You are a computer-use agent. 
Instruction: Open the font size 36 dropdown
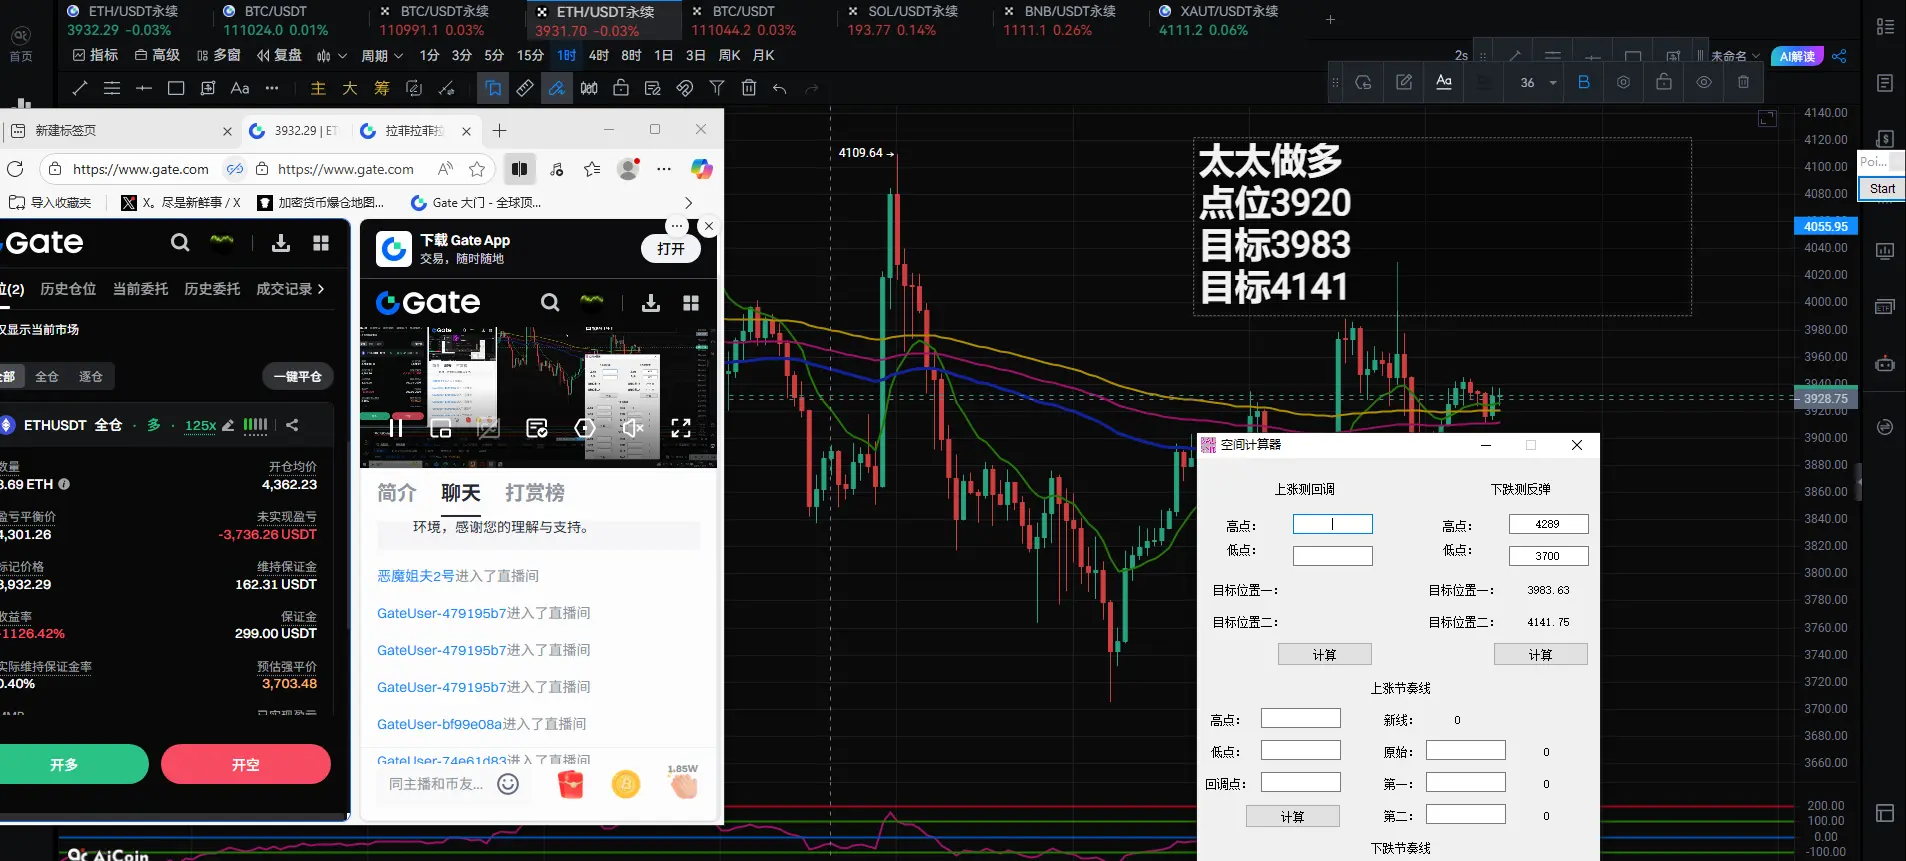[x=1536, y=82]
